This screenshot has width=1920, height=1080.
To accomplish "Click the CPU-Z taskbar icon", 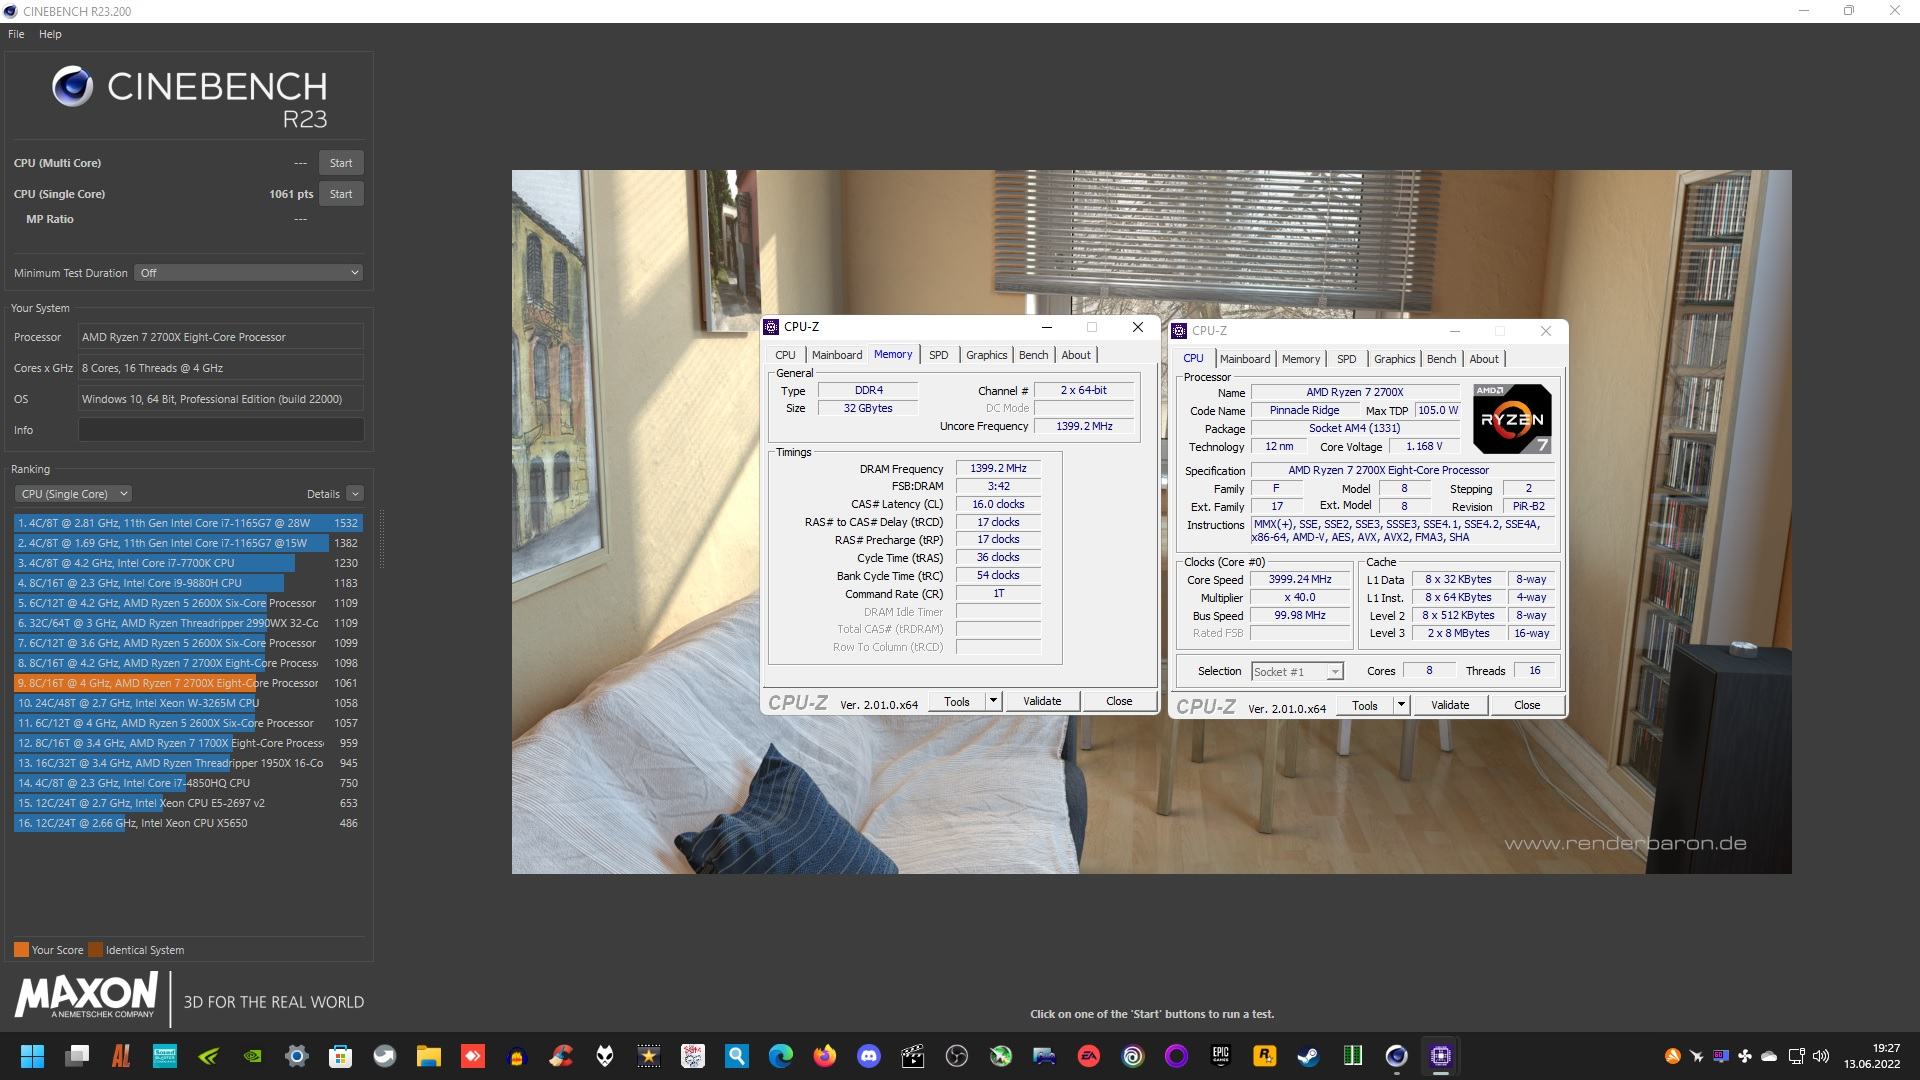I will pyautogui.click(x=1440, y=1056).
